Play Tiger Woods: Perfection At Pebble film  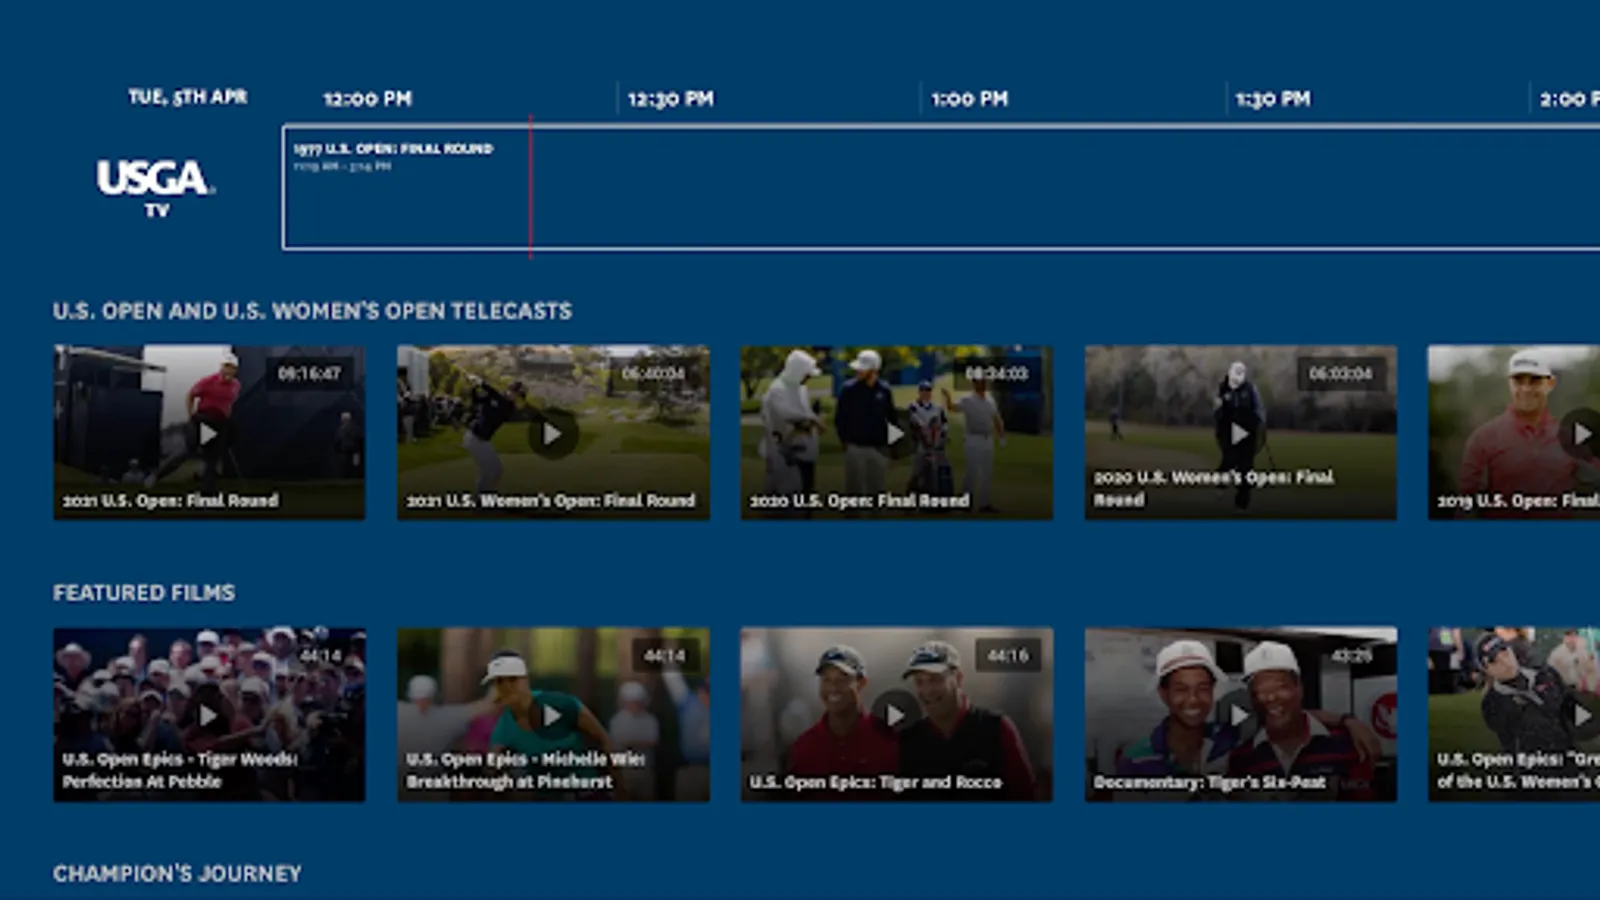(x=208, y=716)
